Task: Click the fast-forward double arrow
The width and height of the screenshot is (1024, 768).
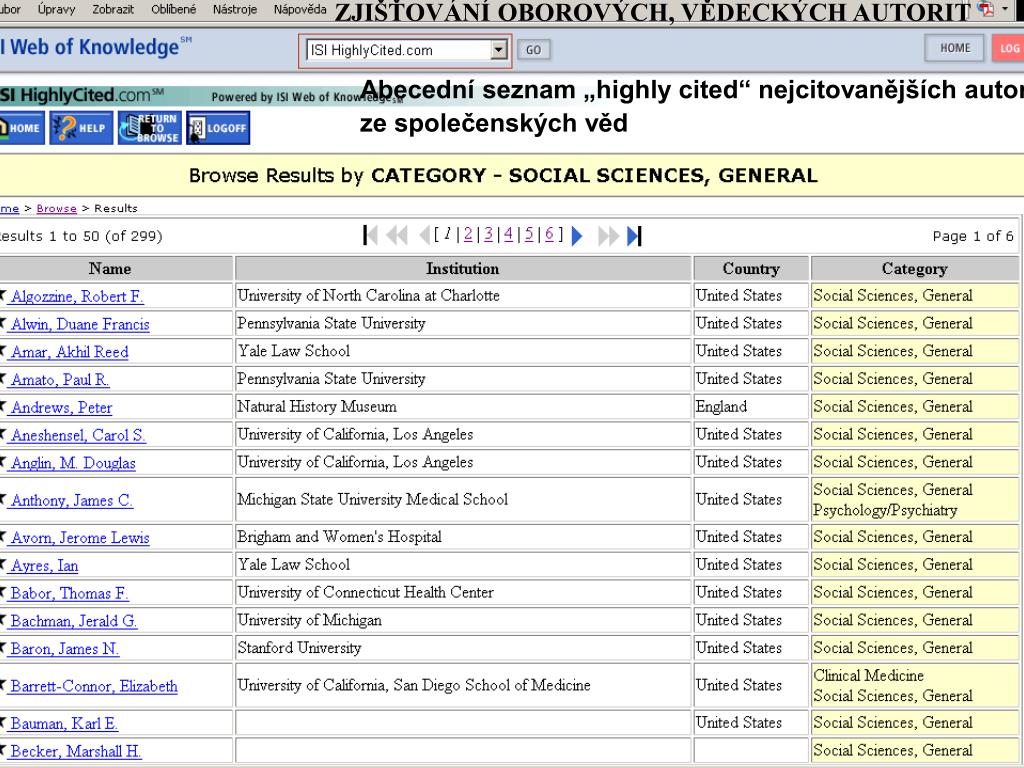Action: [609, 236]
